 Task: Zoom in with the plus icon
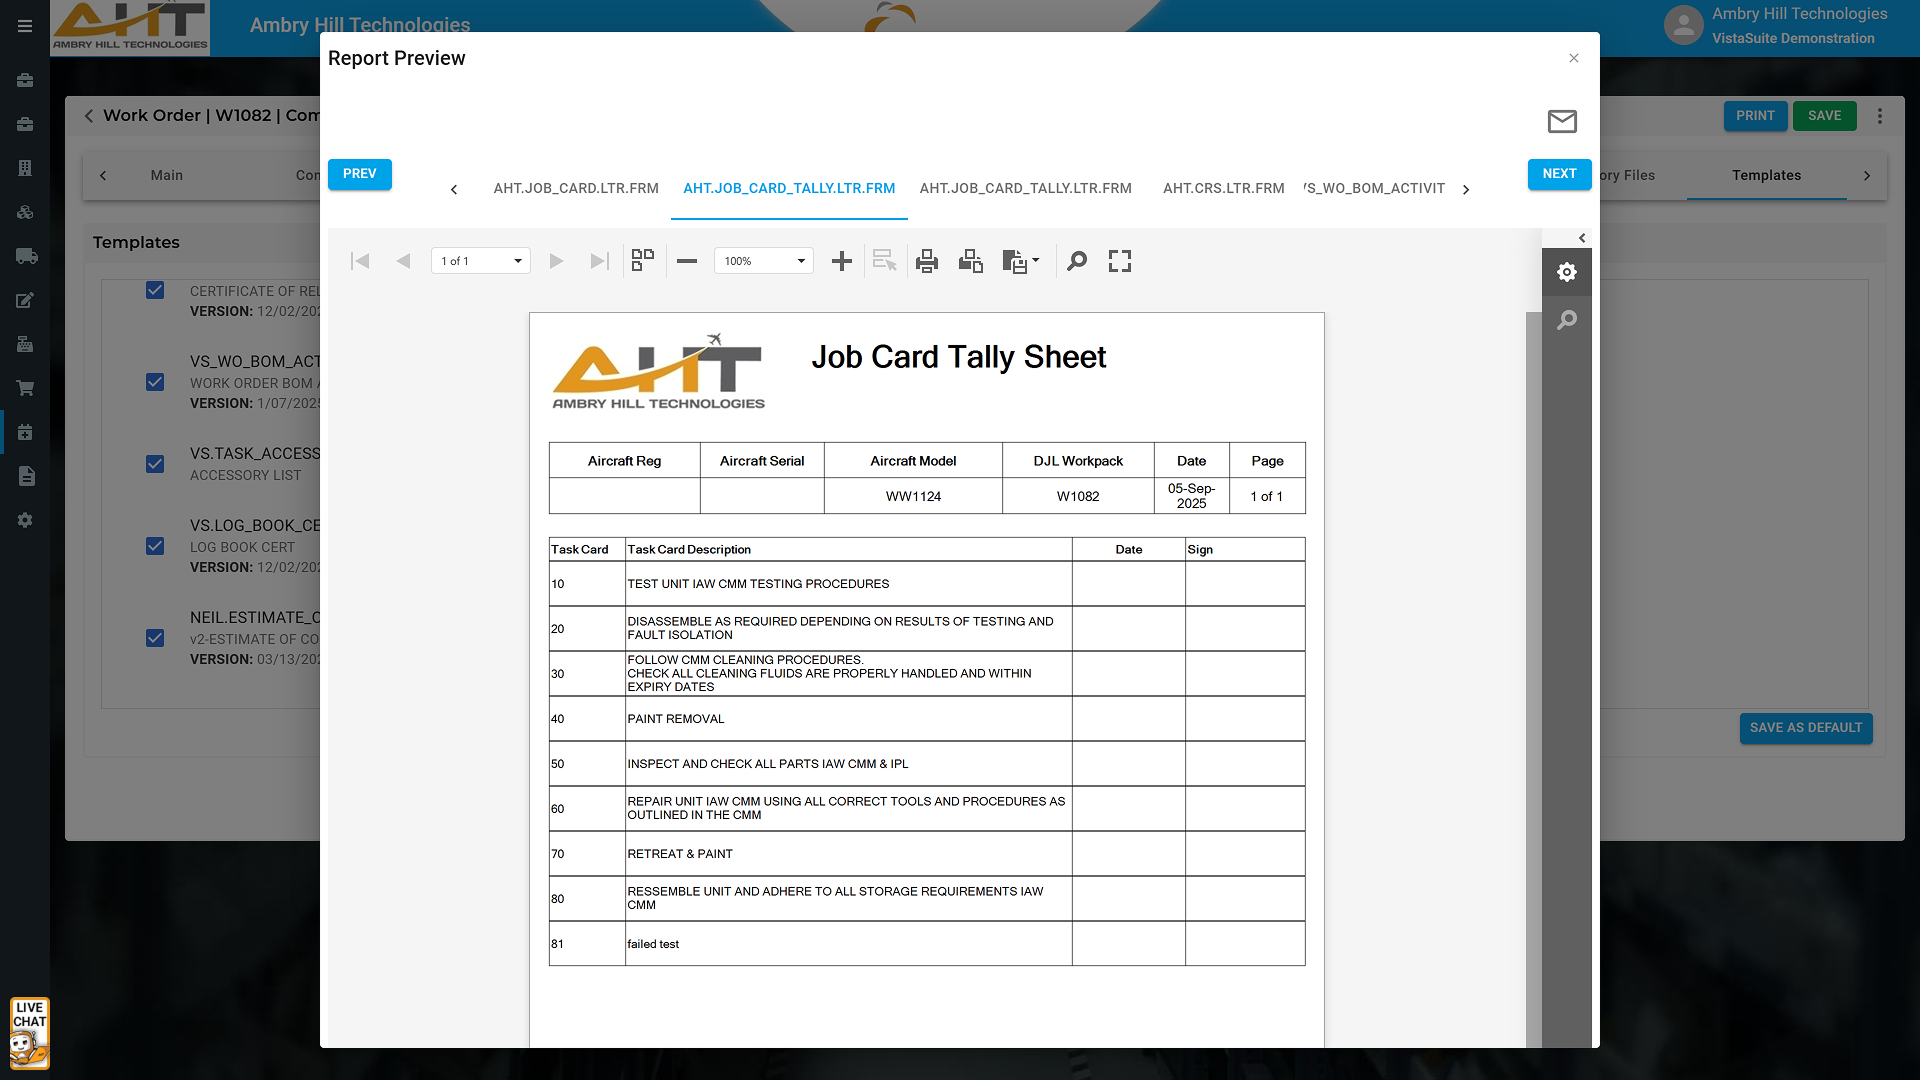[x=842, y=261]
